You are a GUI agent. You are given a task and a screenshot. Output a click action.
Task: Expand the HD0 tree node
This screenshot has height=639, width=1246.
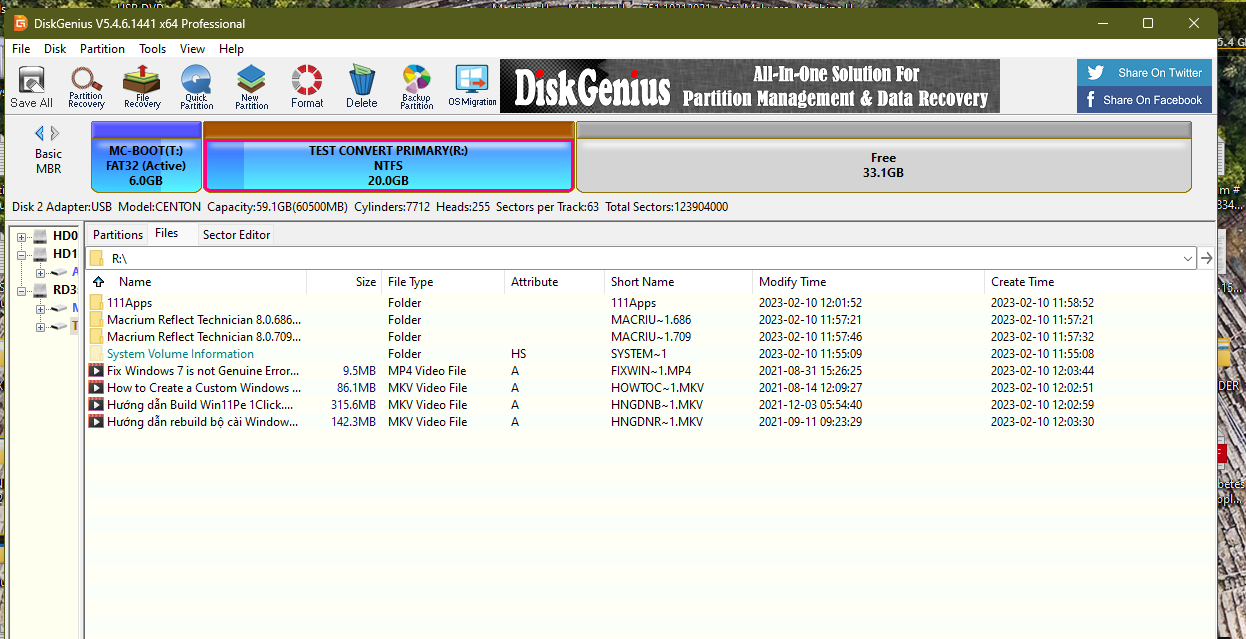pyautogui.click(x=22, y=237)
